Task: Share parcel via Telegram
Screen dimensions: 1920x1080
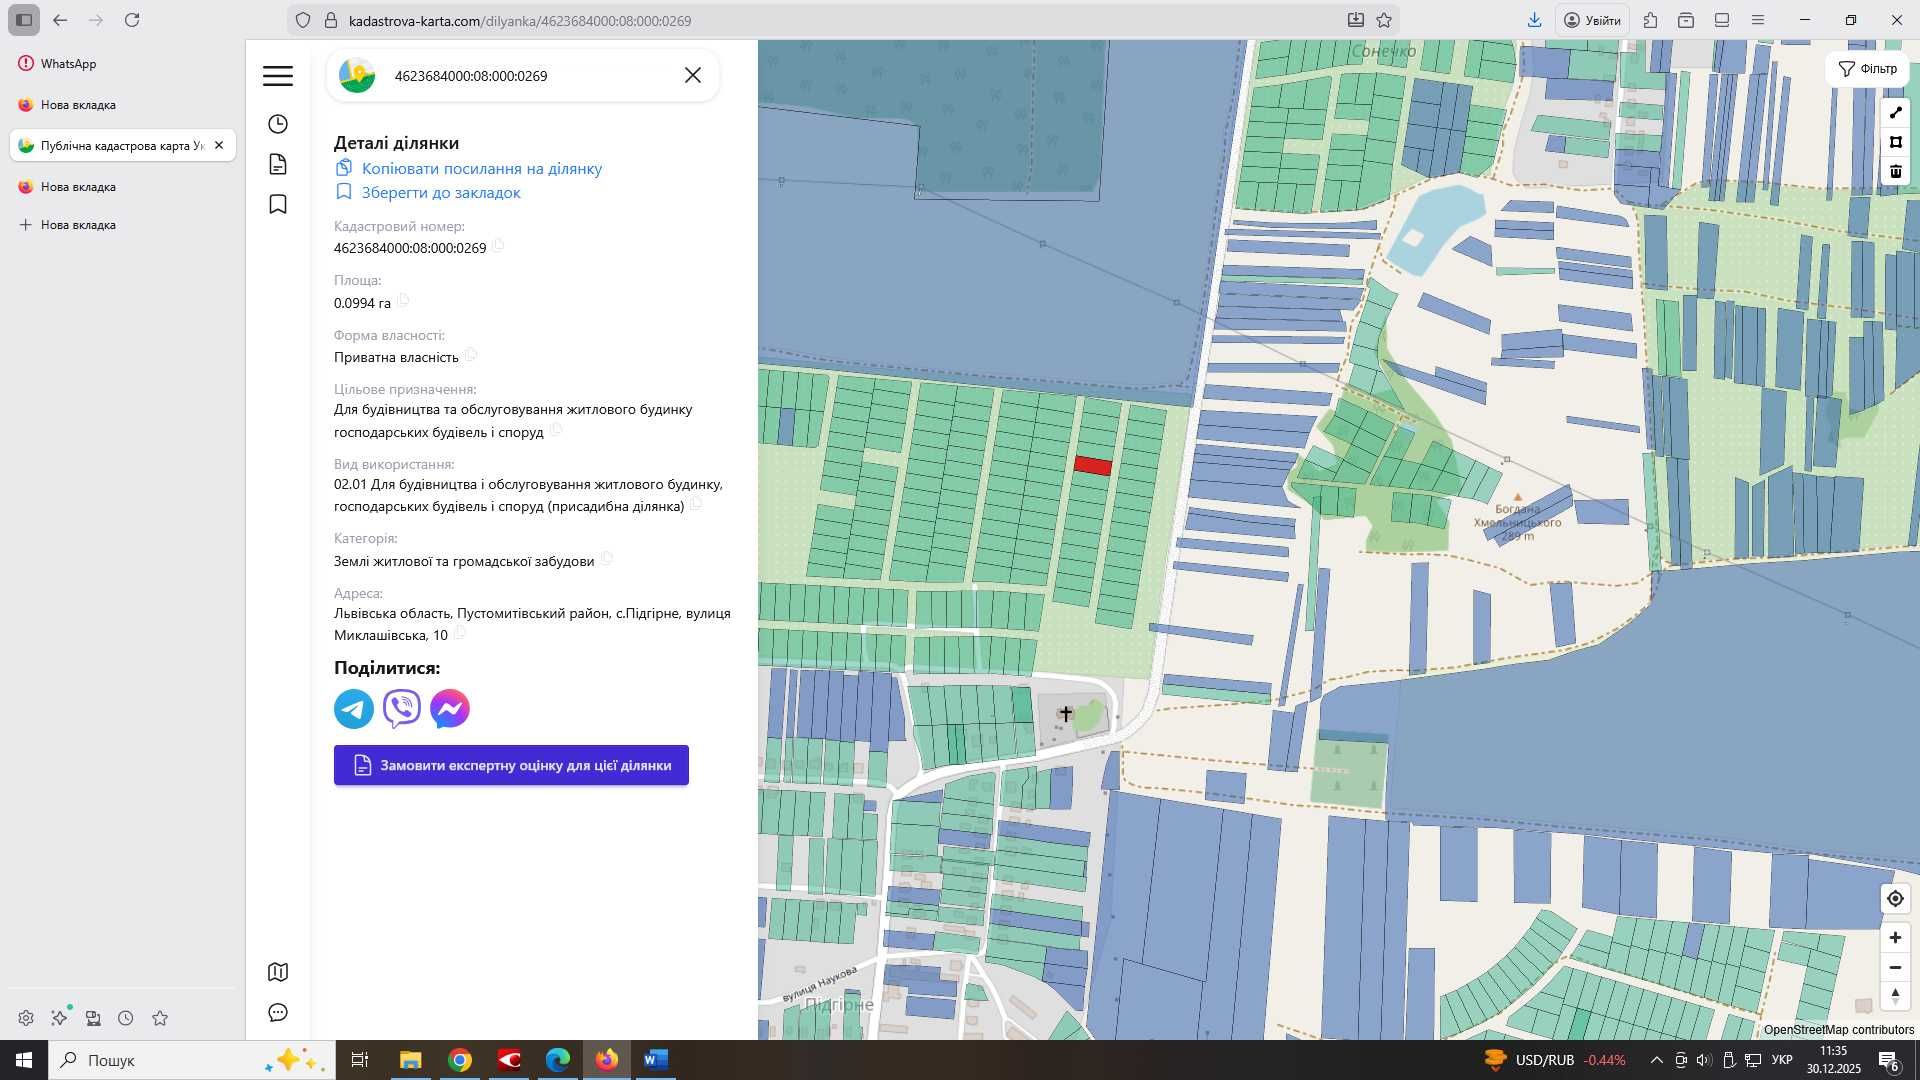Action: 354,709
